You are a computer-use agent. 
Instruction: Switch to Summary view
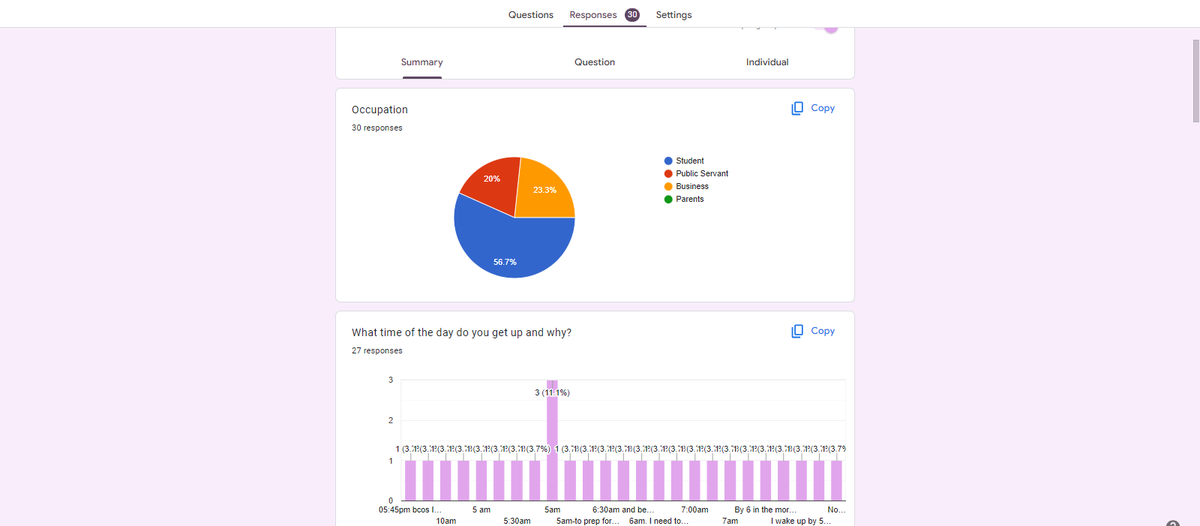pos(422,62)
